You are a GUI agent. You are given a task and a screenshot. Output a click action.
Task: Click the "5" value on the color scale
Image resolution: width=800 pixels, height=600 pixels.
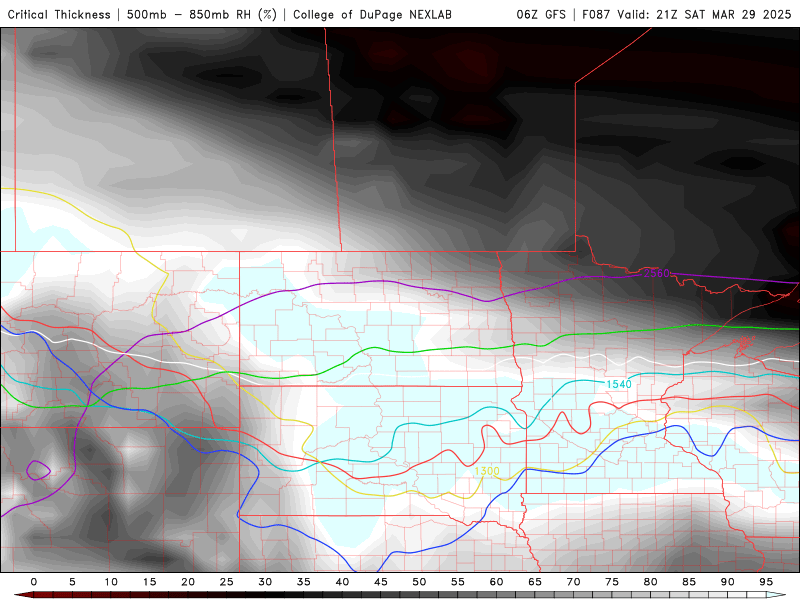72,582
